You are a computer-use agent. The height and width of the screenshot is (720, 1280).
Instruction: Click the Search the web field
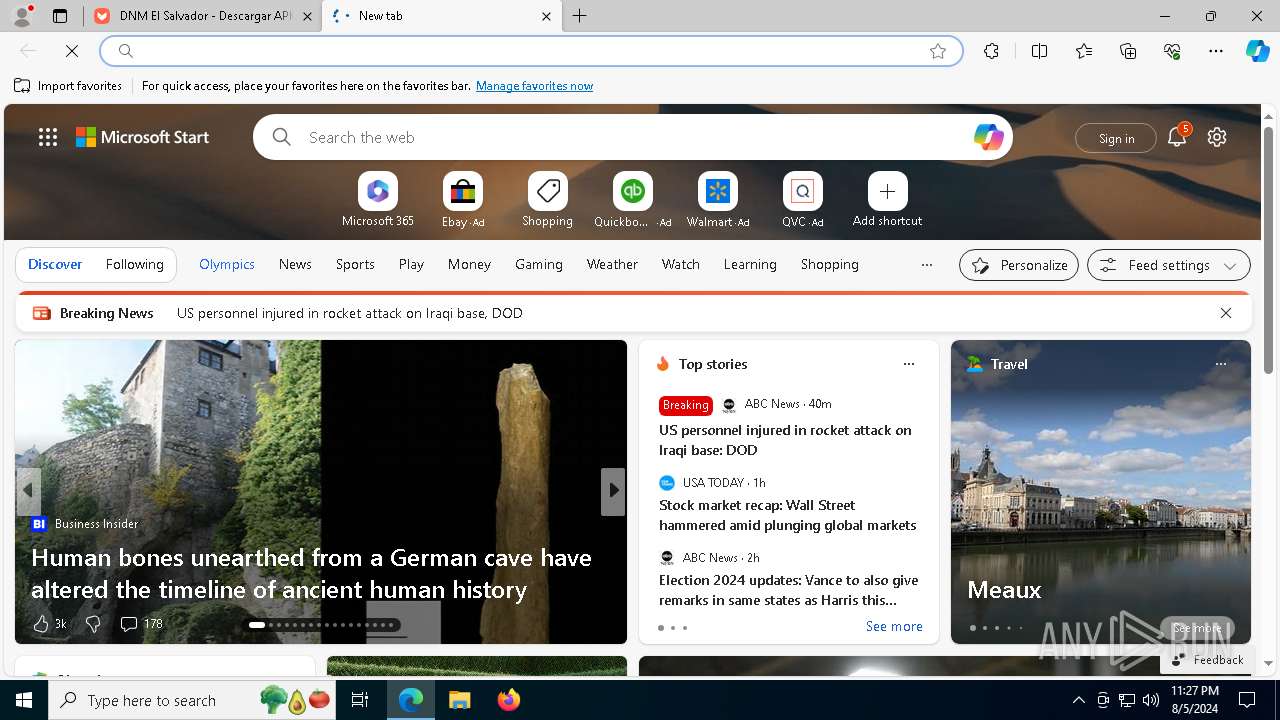tap(633, 137)
